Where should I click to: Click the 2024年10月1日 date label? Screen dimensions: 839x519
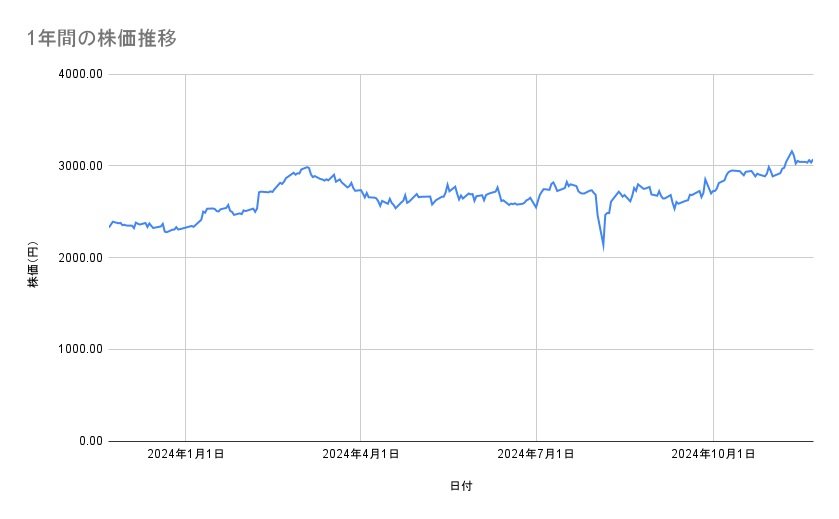point(713,455)
